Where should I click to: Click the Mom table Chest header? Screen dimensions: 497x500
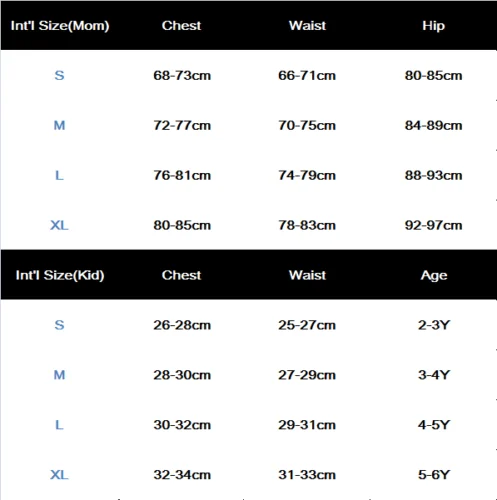(x=181, y=26)
